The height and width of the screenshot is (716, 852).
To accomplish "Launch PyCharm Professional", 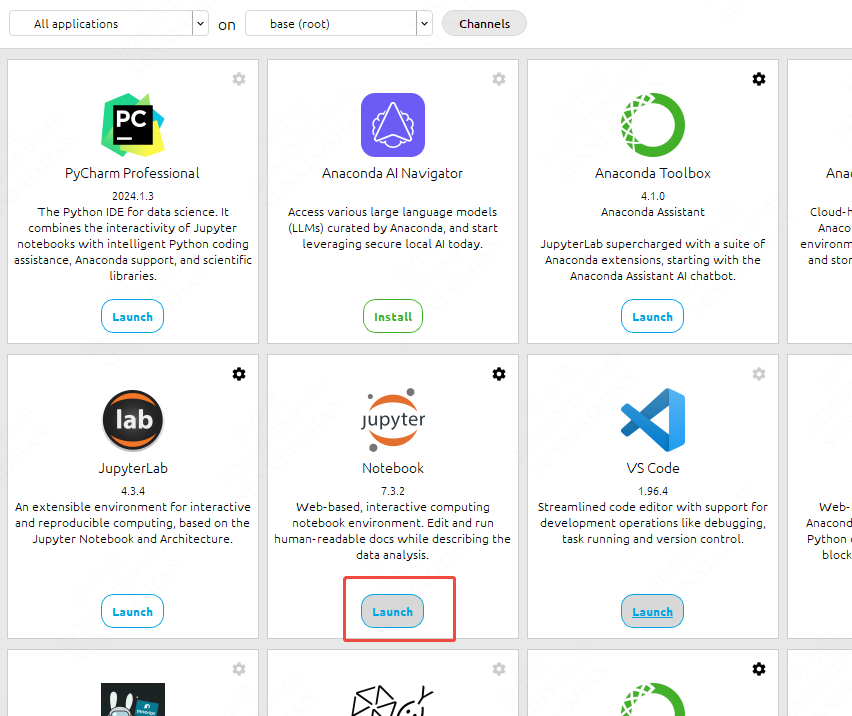I will [133, 316].
